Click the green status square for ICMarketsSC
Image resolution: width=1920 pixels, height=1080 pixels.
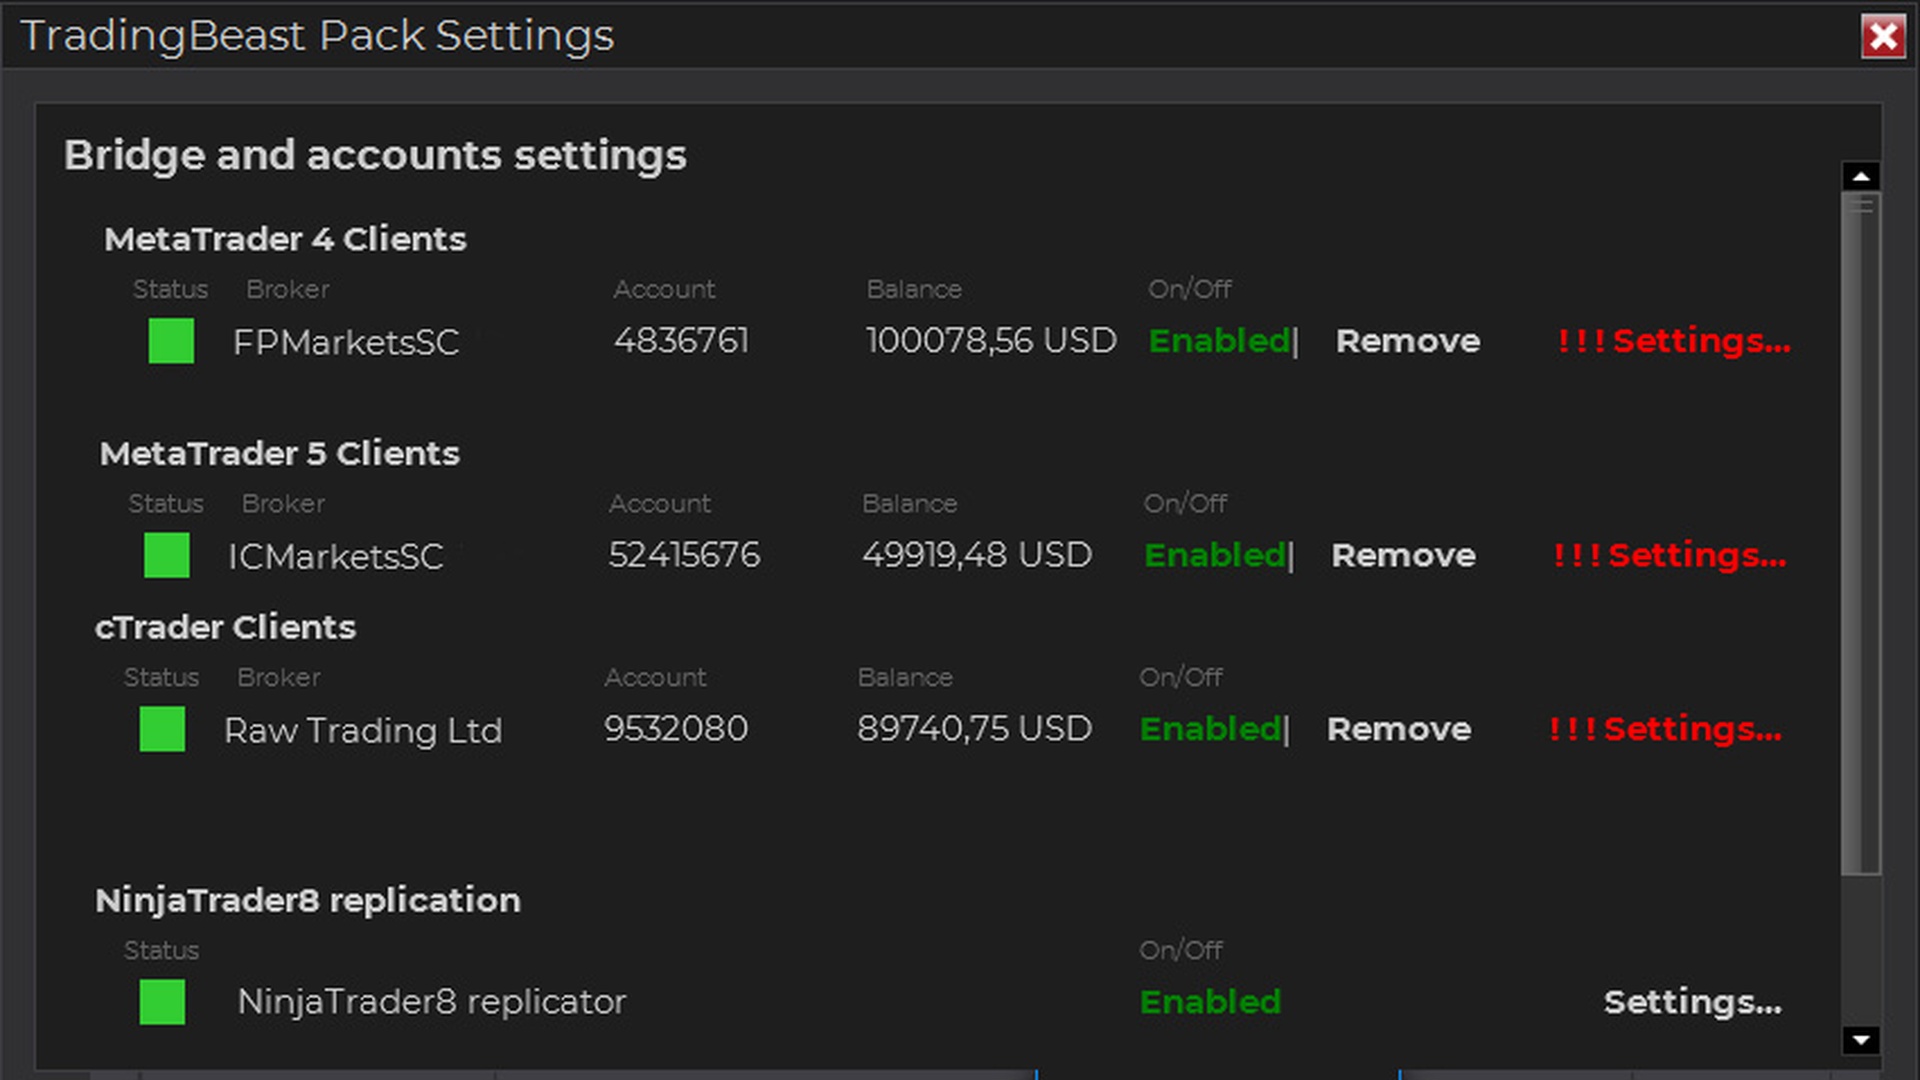coord(166,555)
